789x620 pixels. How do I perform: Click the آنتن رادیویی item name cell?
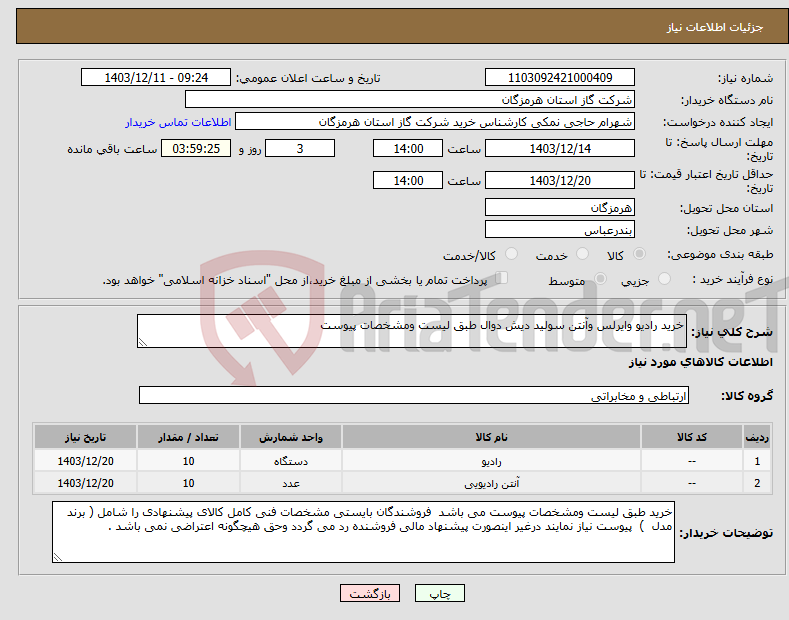pos(491,483)
